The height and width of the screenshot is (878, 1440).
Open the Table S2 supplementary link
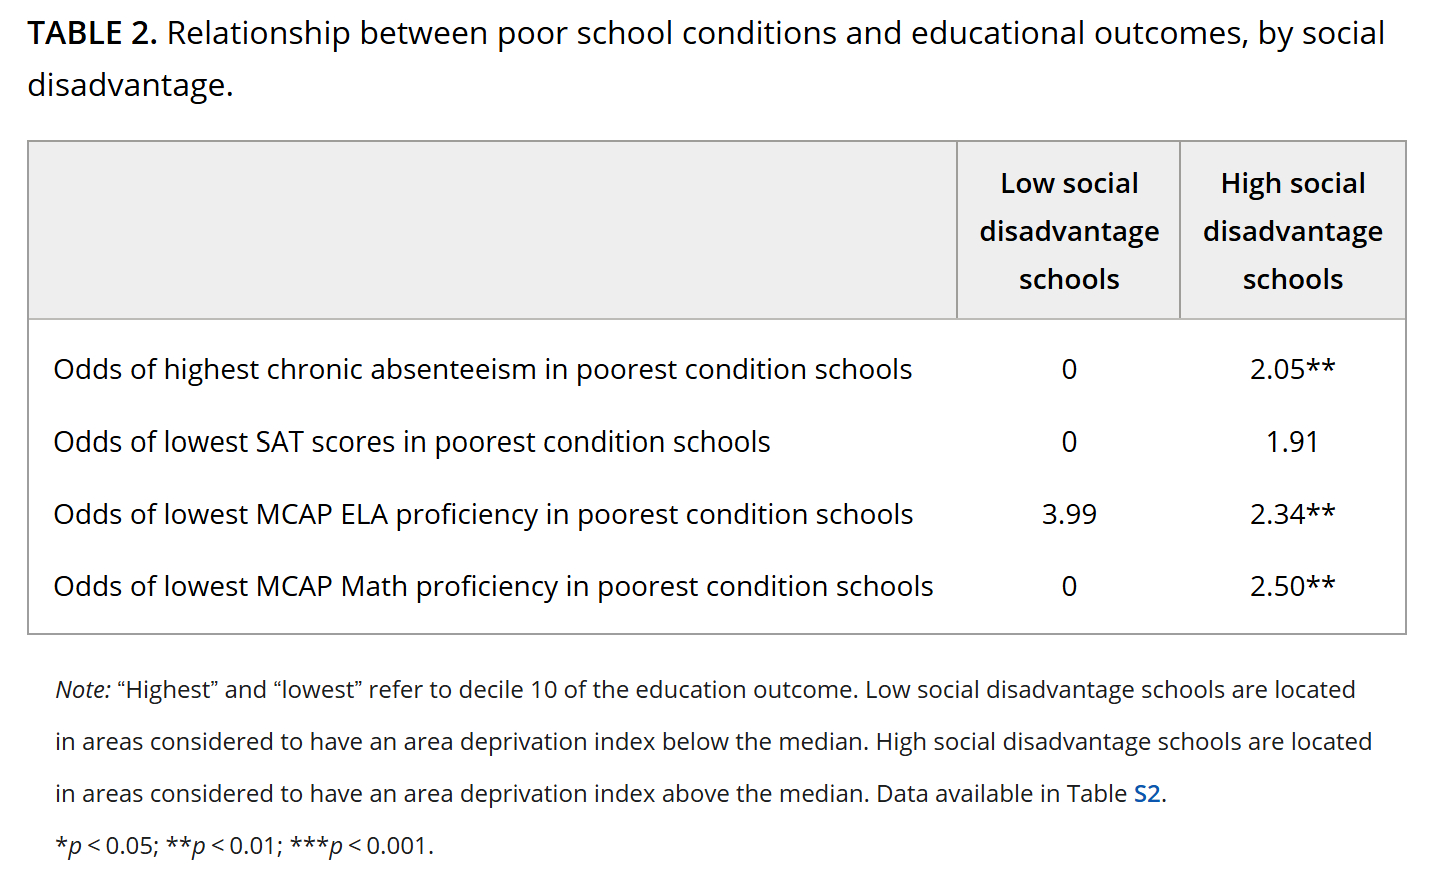pos(1146,794)
